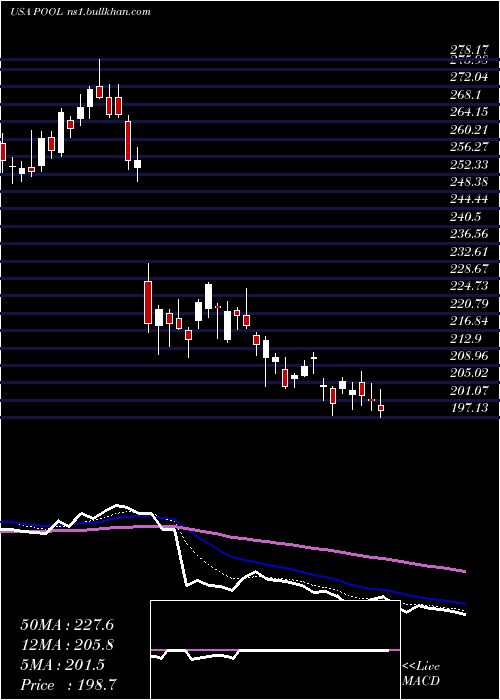The image size is (500, 700).
Task: Click the 50MA : 227.6 reading
Action: click(x=67, y=625)
